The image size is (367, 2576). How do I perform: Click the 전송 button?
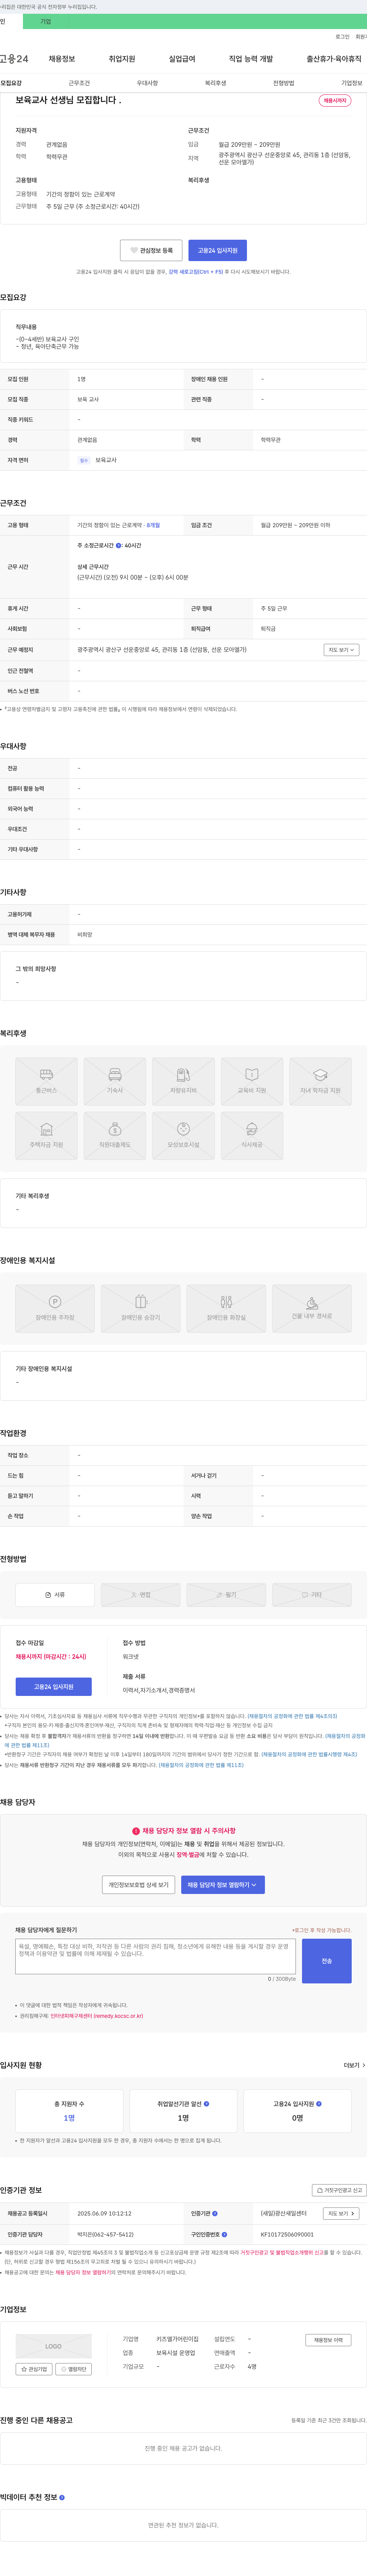point(326,1961)
